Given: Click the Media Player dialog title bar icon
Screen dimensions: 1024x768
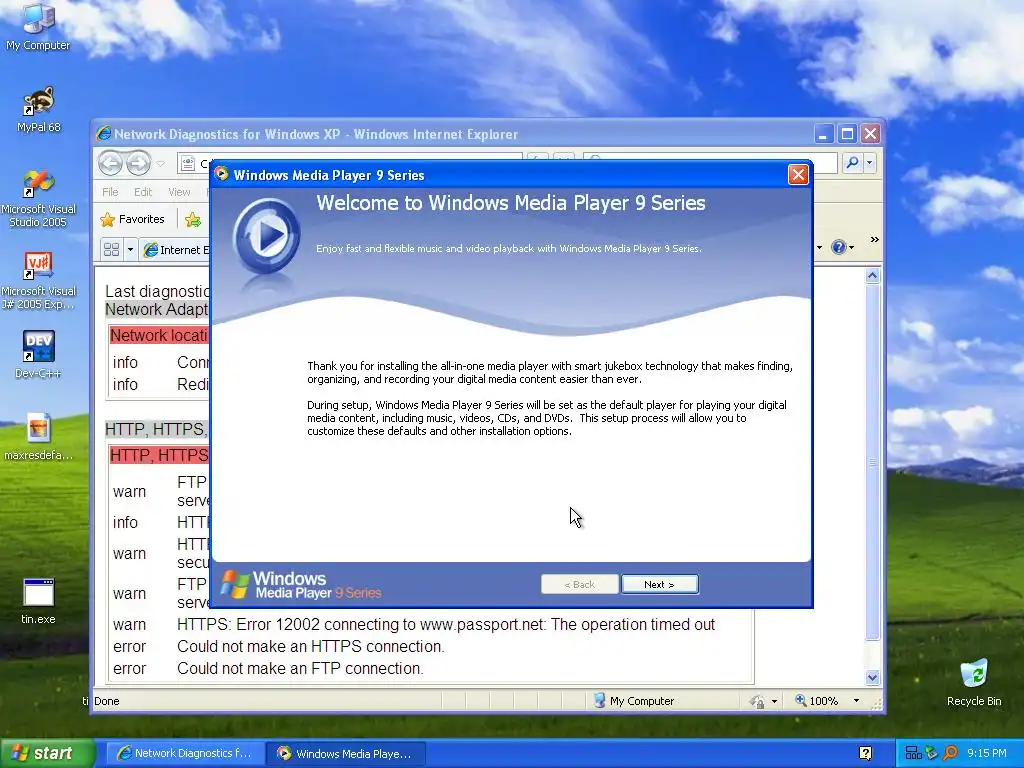Looking at the screenshot, I should point(221,174).
